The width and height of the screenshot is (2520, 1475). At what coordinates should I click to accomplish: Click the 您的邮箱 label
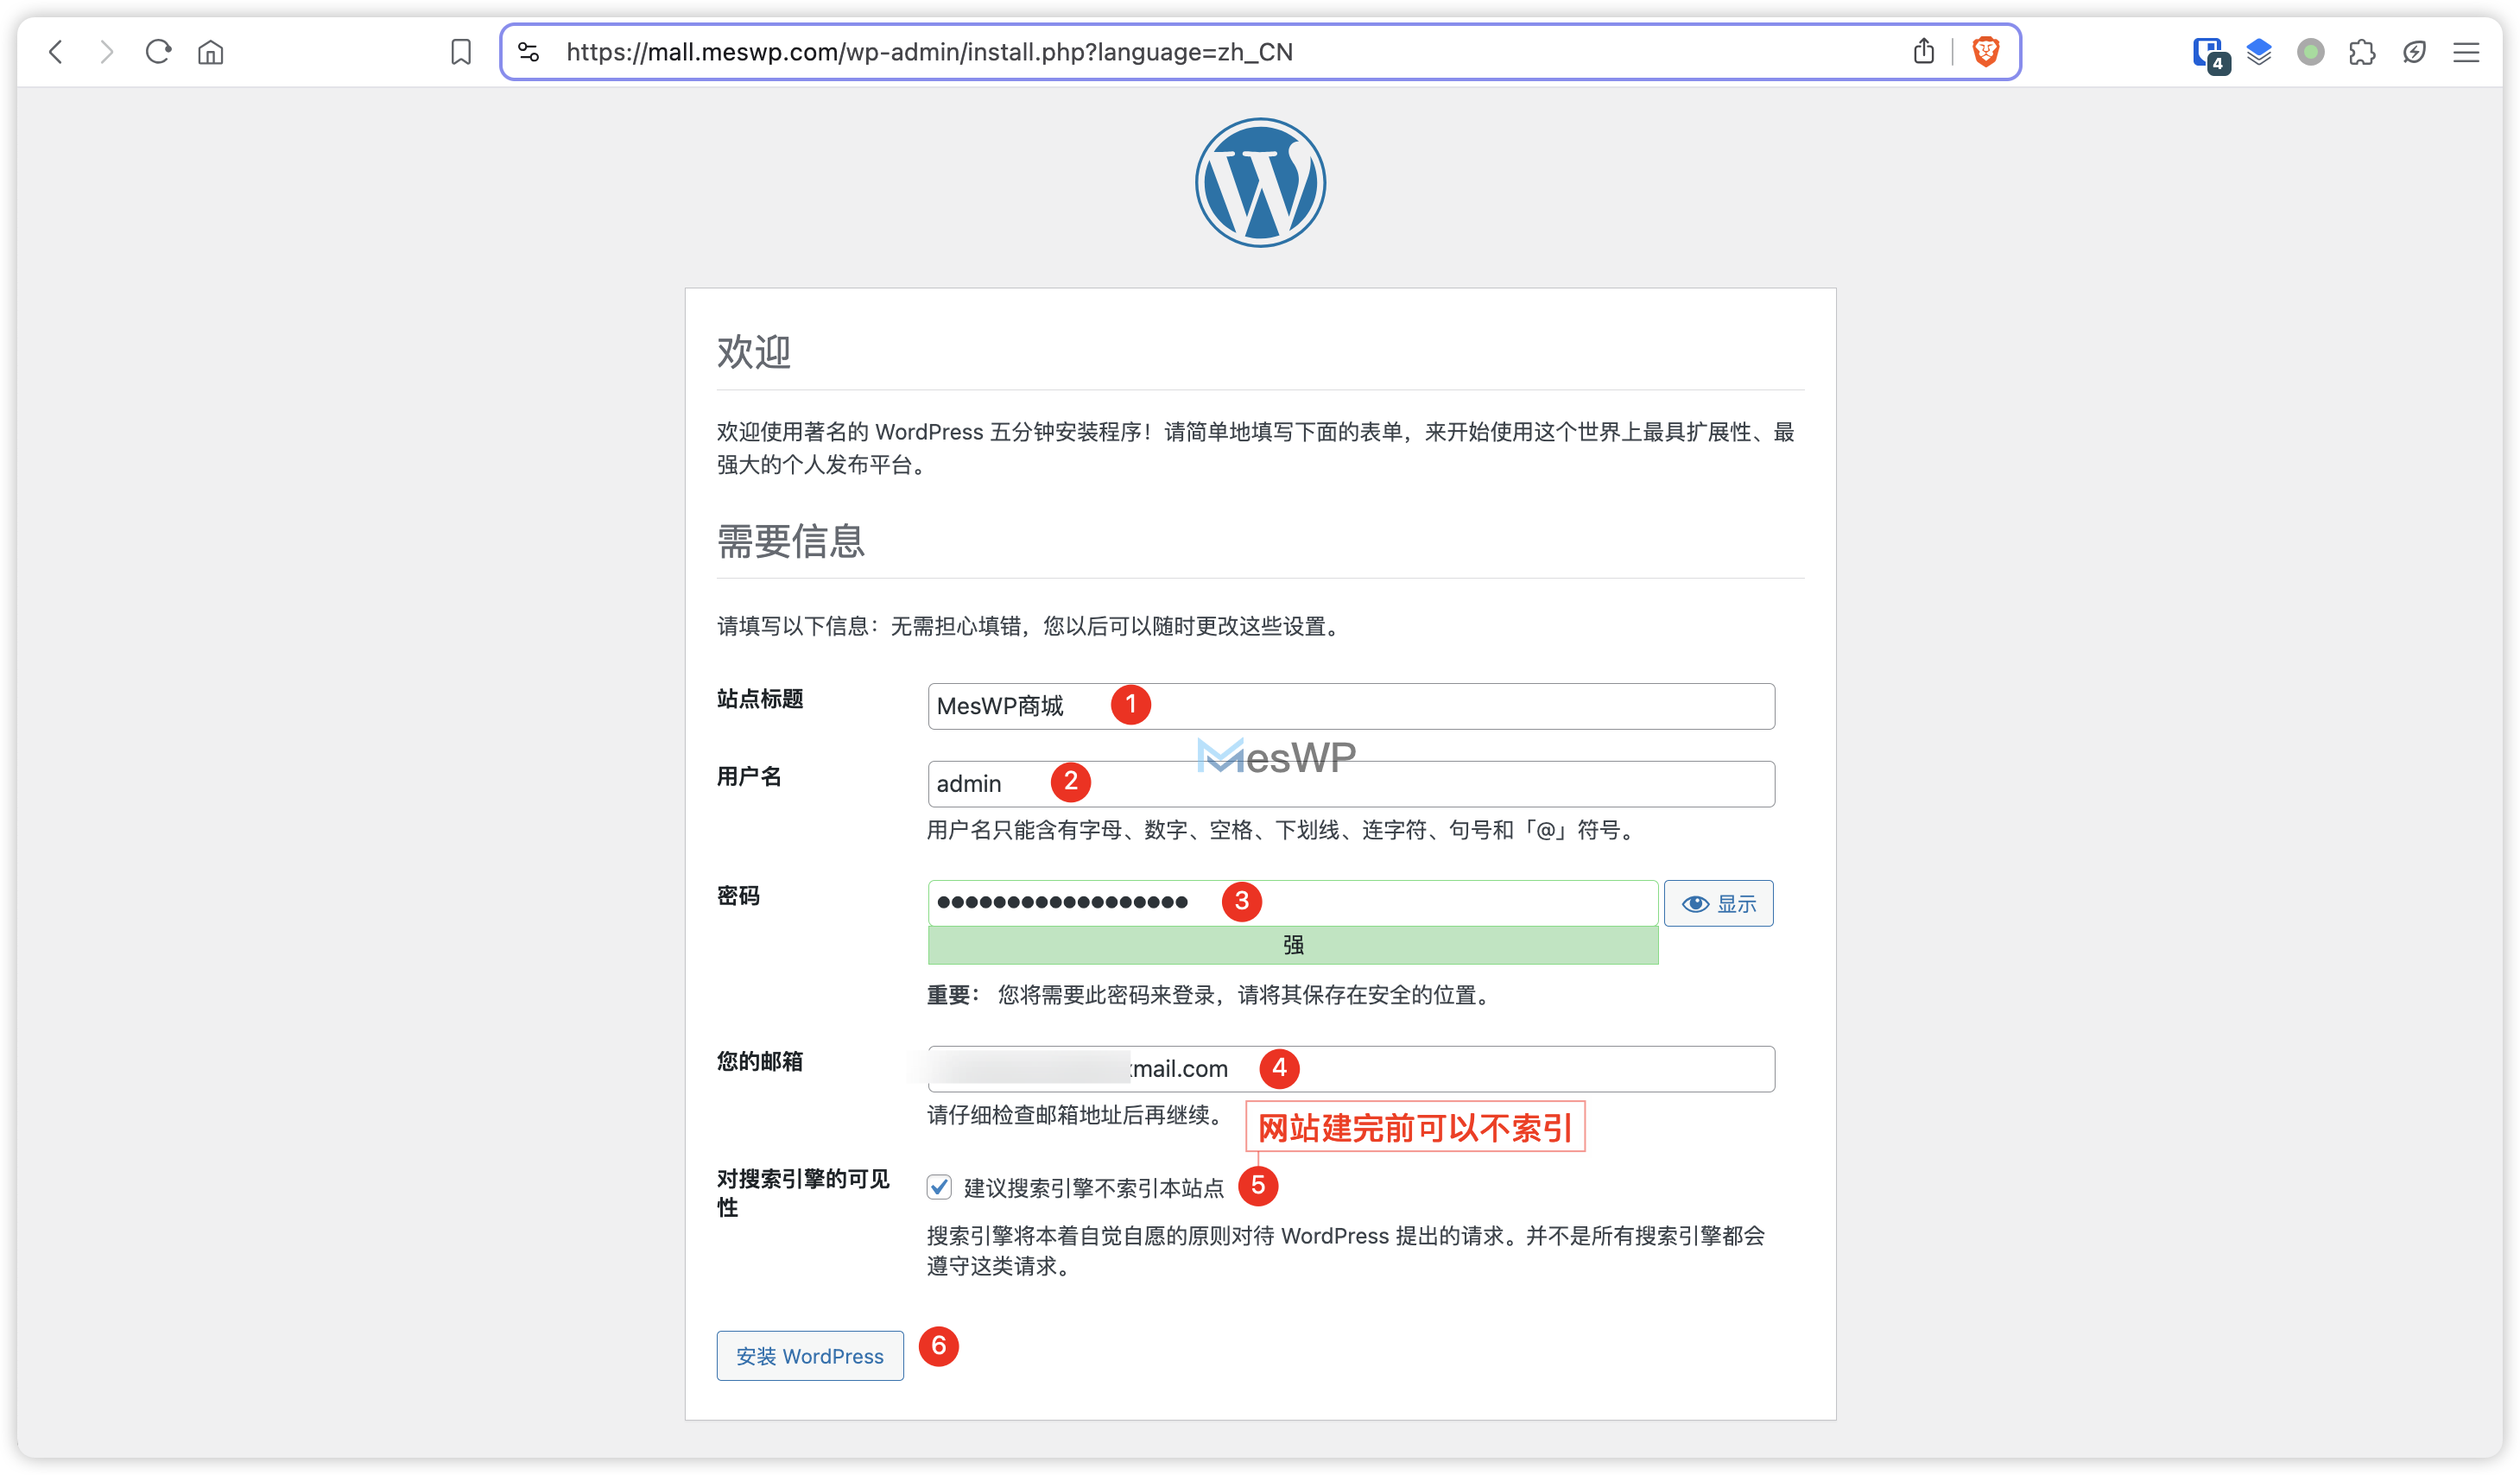[760, 1061]
